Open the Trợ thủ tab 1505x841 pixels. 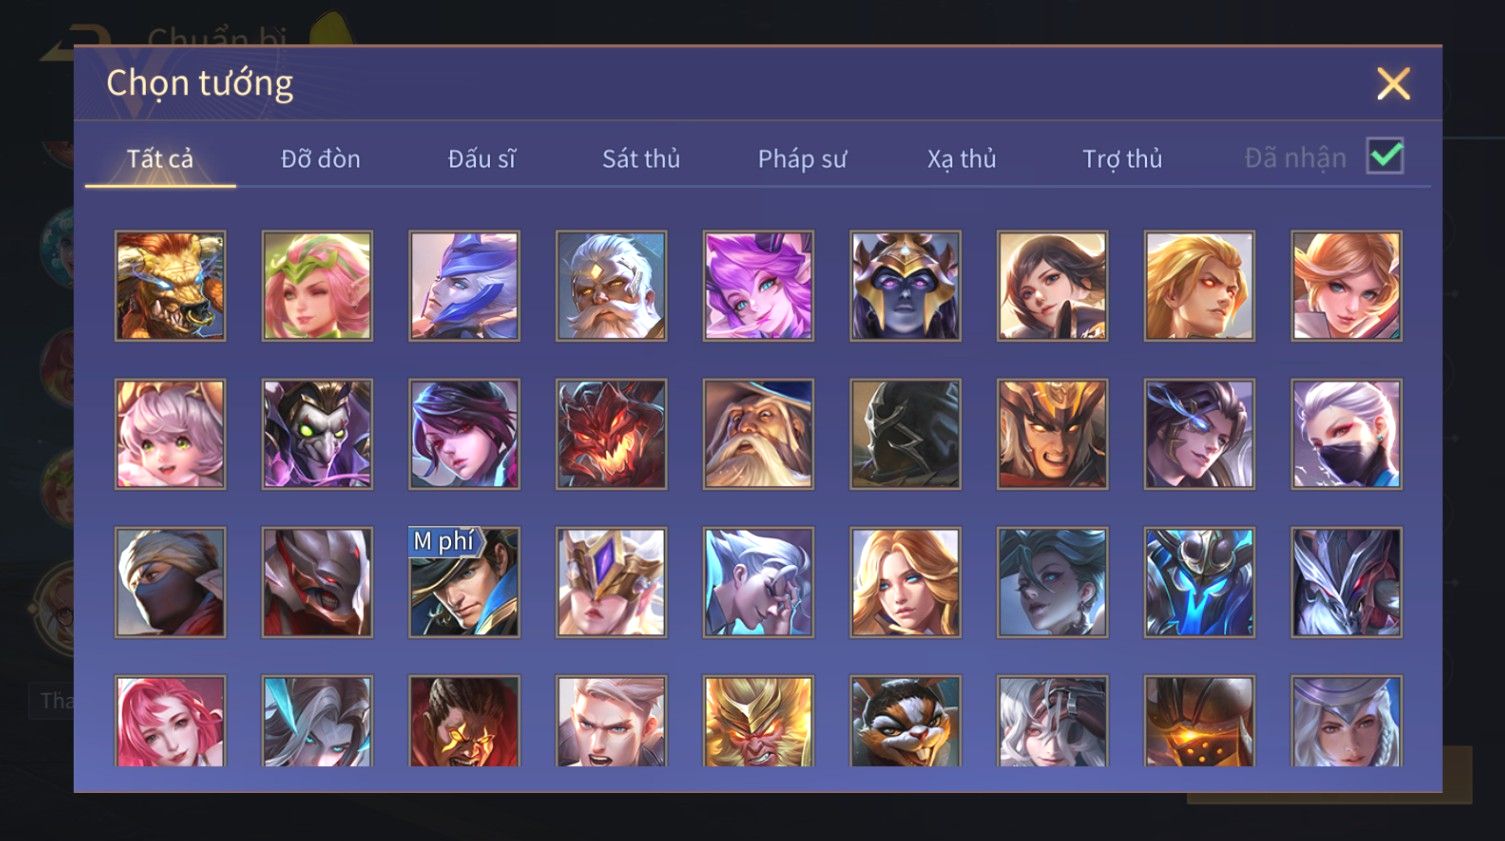[x=1122, y=158]
